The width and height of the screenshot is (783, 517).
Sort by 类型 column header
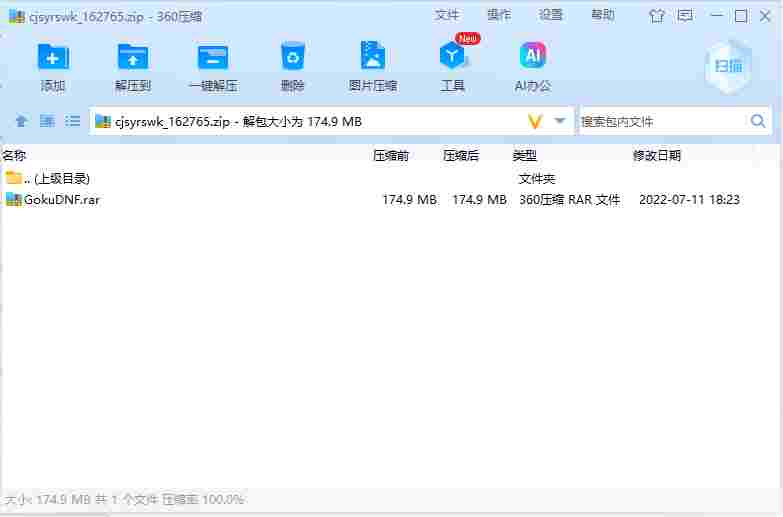[525, 155]
